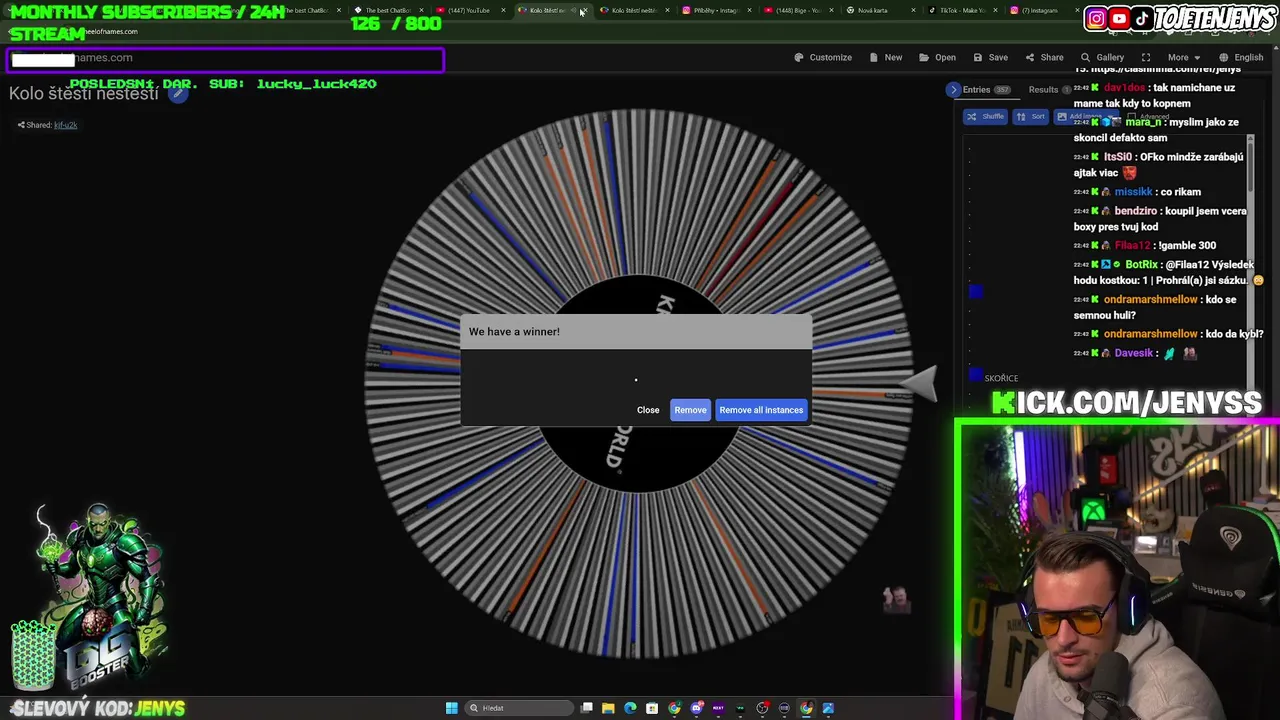Launch Microsoft Edge from taskbar
Image resolution: width=1280 pixels, height=720 pixels.
click(x=630, y=708)
